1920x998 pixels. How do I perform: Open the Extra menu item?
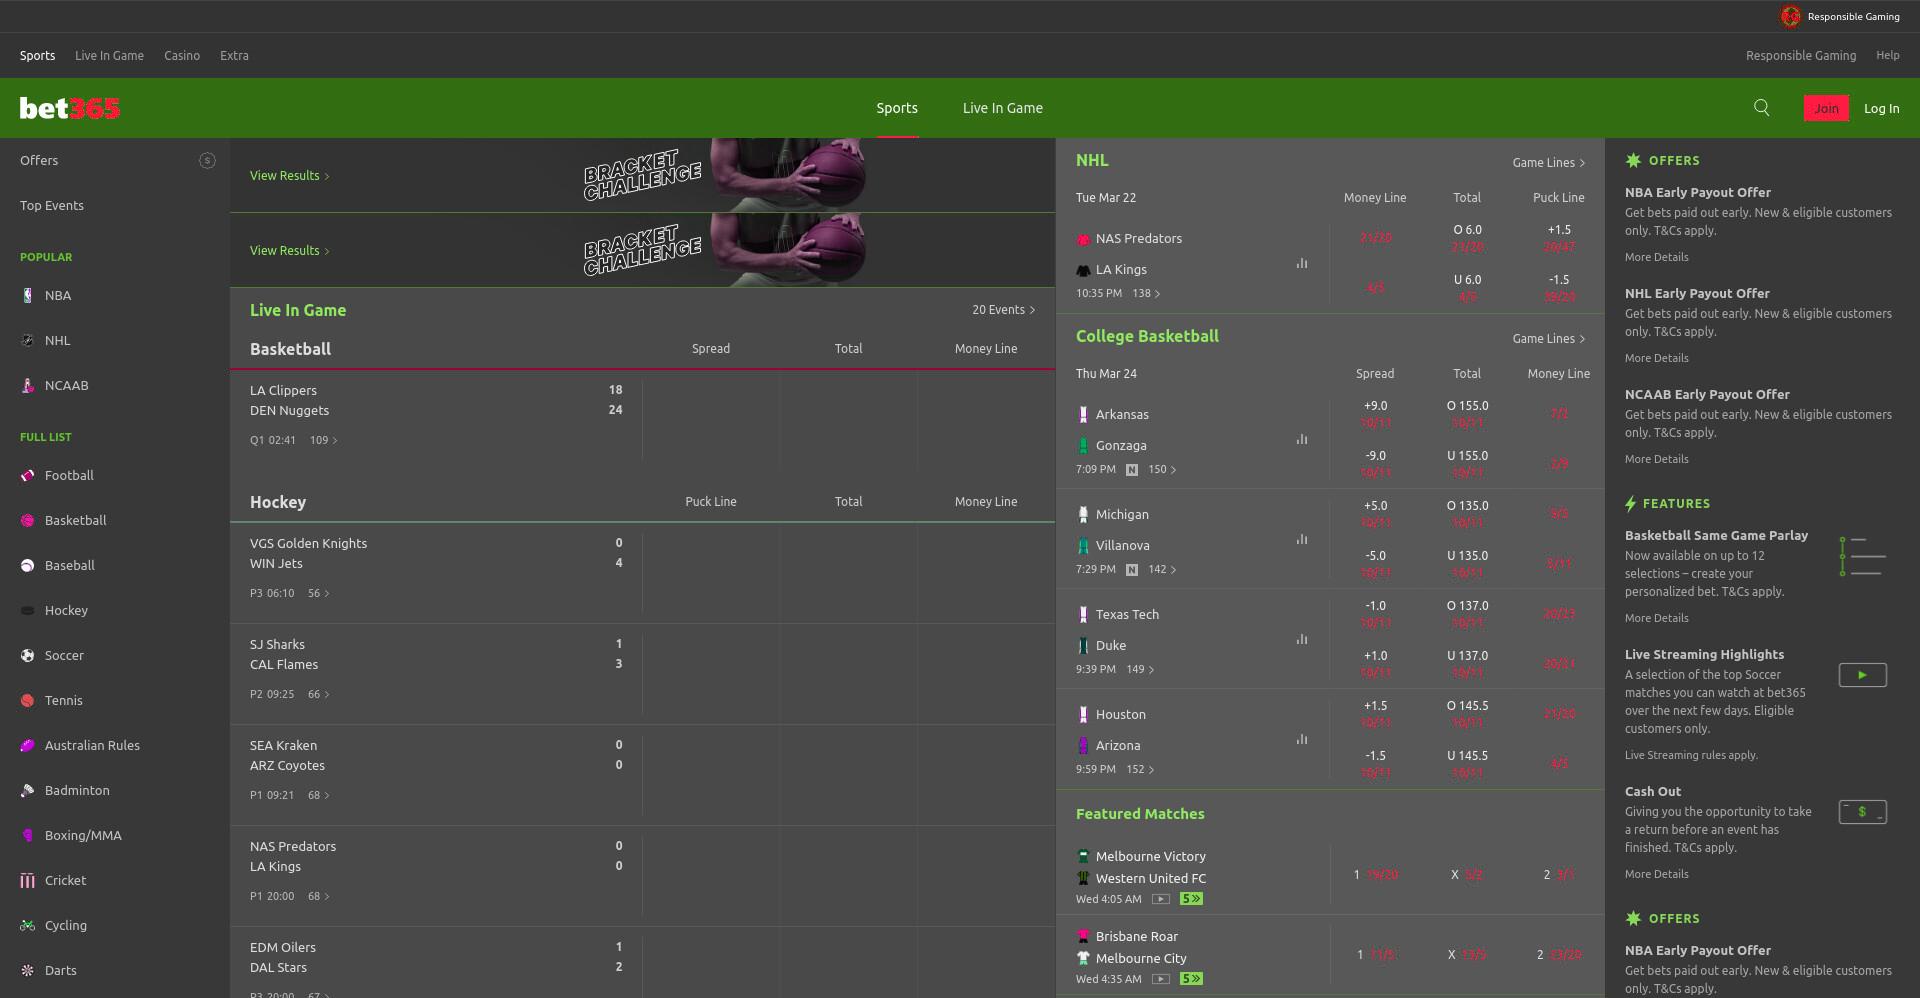[234, 56]
